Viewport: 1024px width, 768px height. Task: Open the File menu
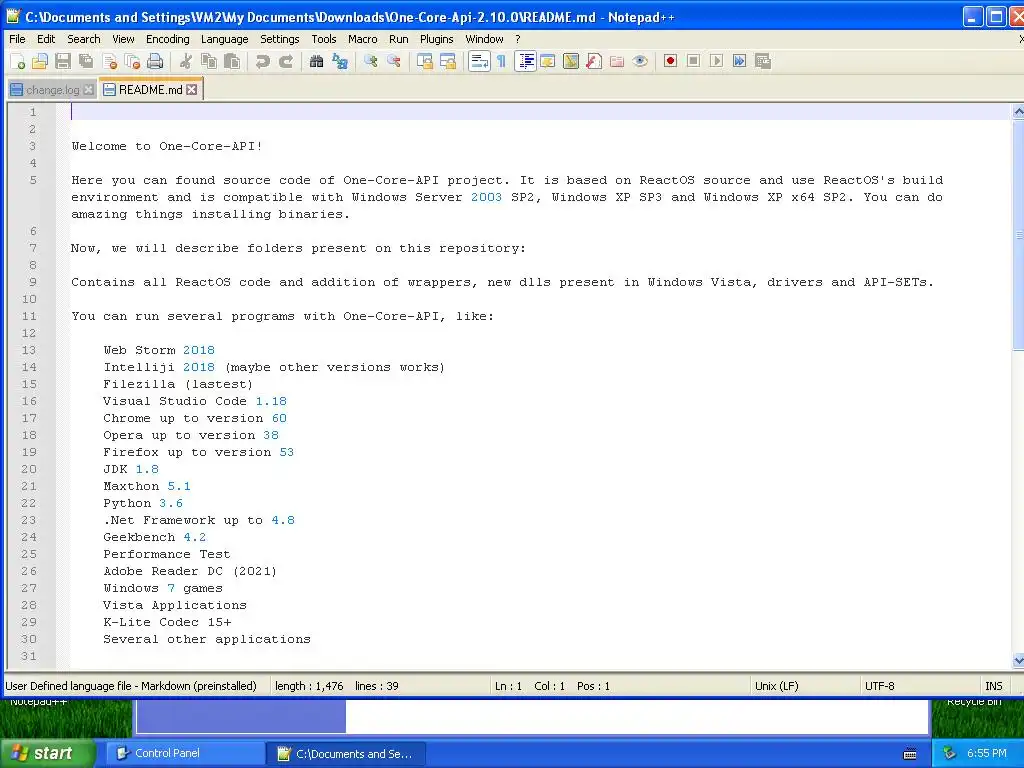(x=18, y=39)
